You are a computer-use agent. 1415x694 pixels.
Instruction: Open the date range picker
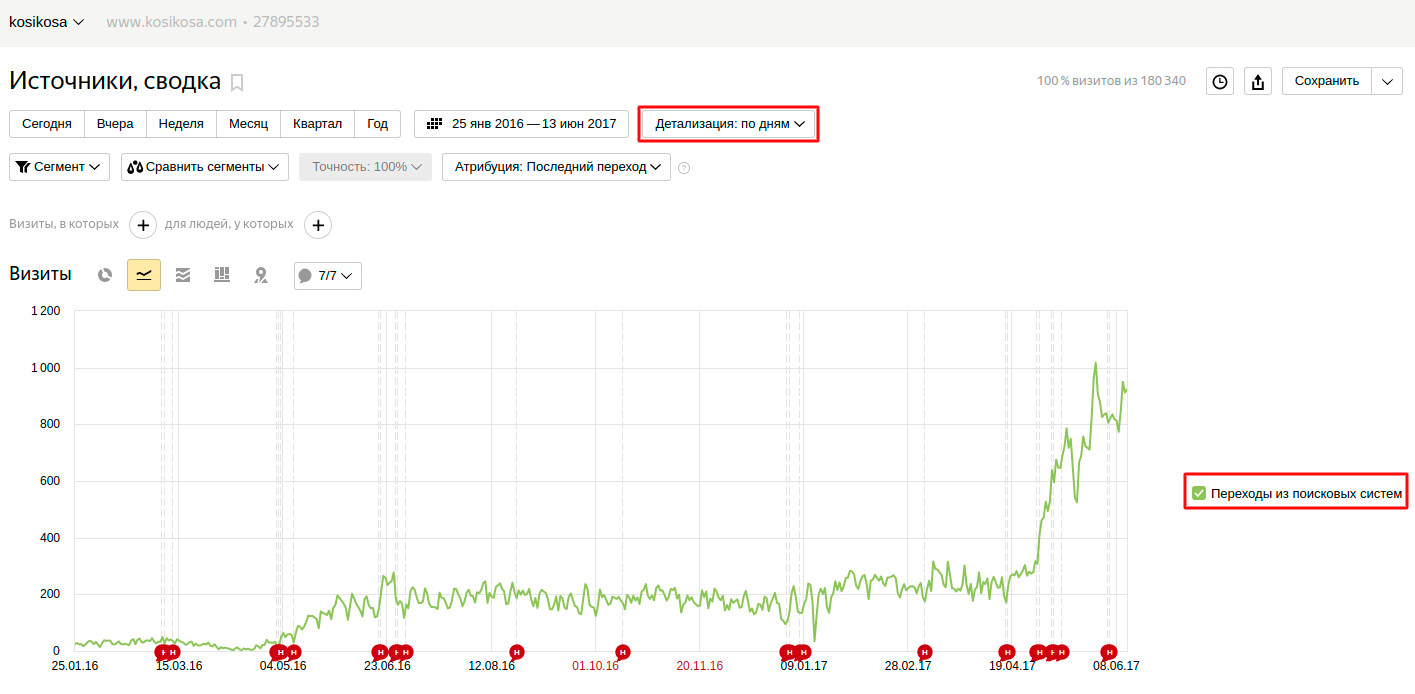(x=521, y=124)
